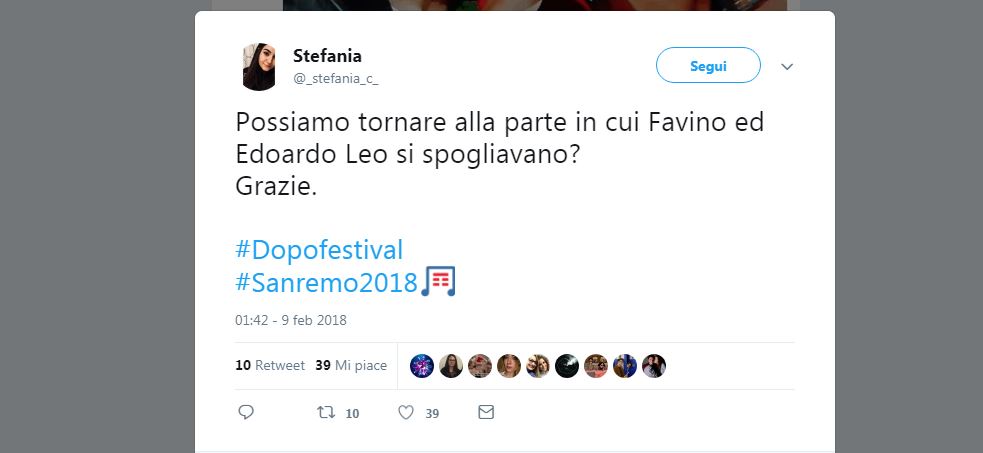
Task: Open the #Sanremo2018 hashtag
Action: pyautogui.click(x=326, y=282)
